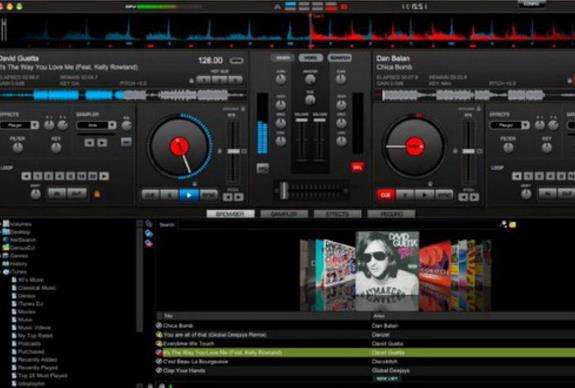The width and height of the screenshot is (575, 388).
Task: Click the browser Search field
Action: (x=337, y=225)
